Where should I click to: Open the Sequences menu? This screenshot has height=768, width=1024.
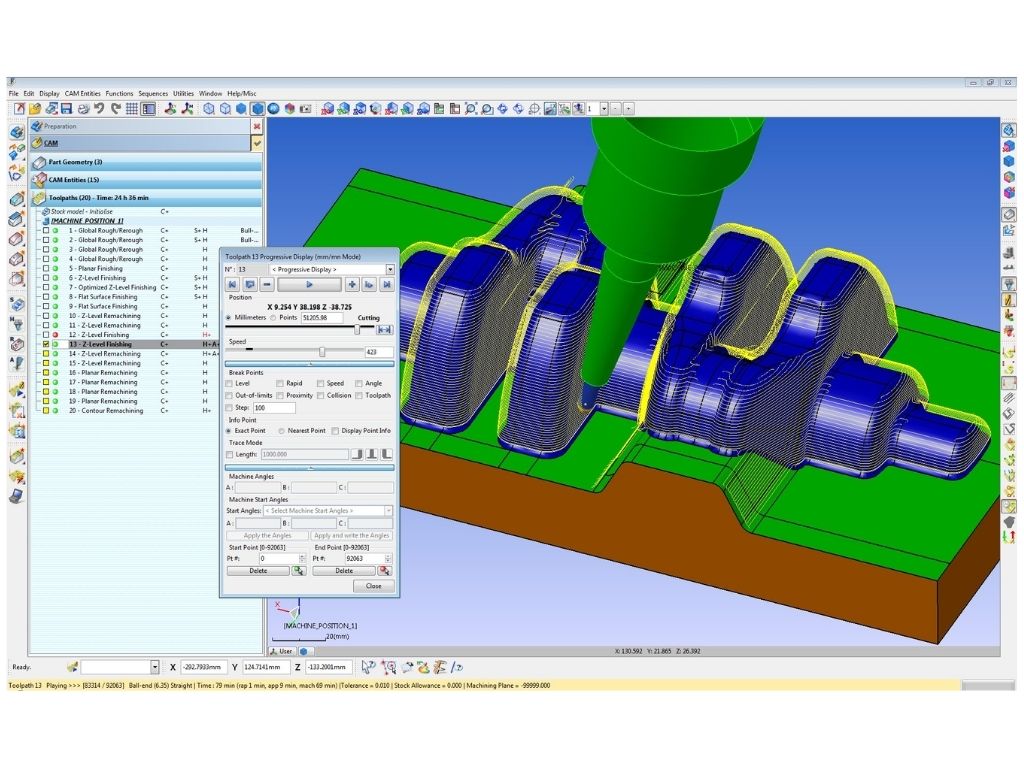pos(153,93)
